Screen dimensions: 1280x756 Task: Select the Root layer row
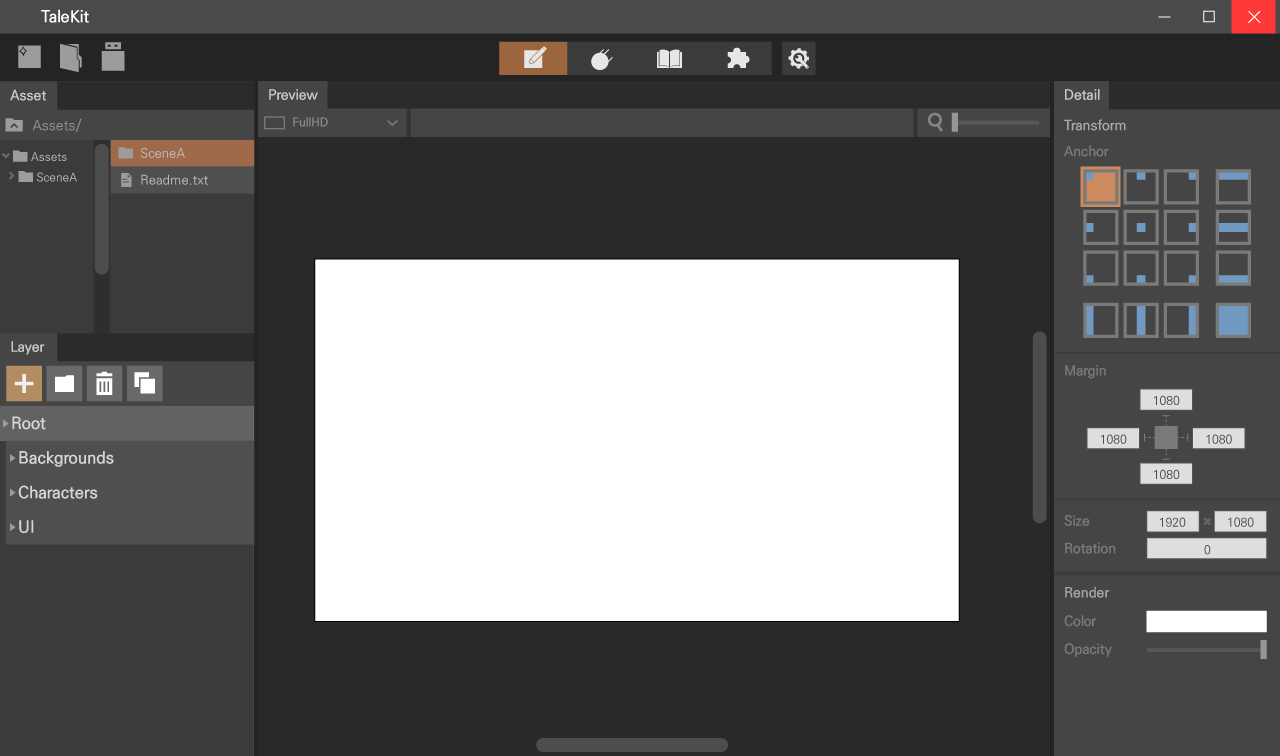(x=127, y=423)
